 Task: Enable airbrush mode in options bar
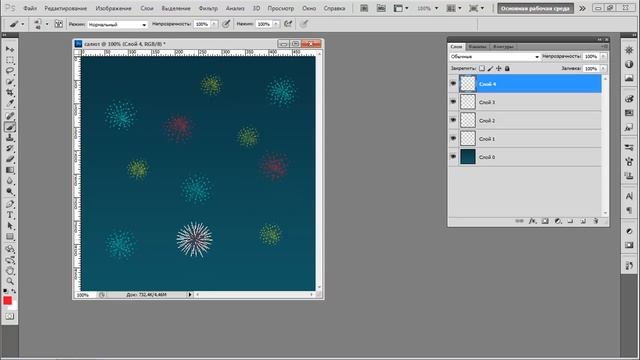coord(288,24)
